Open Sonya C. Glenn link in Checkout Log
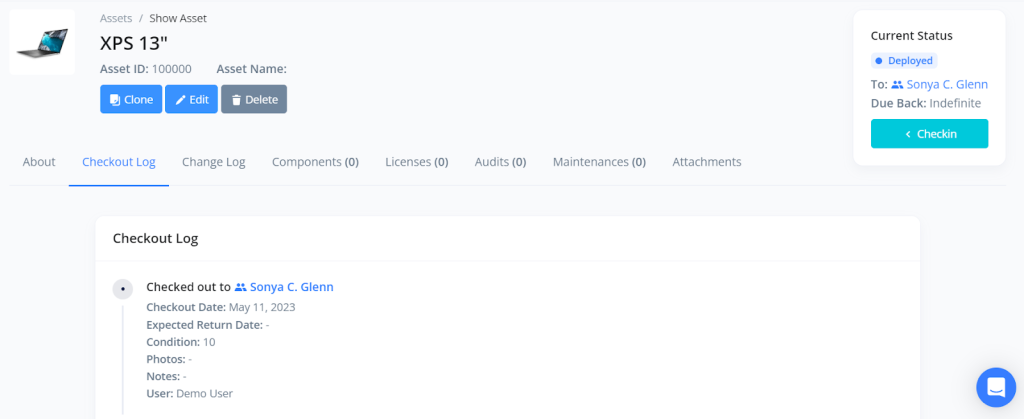This screenshot has width=1024, height=419. [292, 287]
